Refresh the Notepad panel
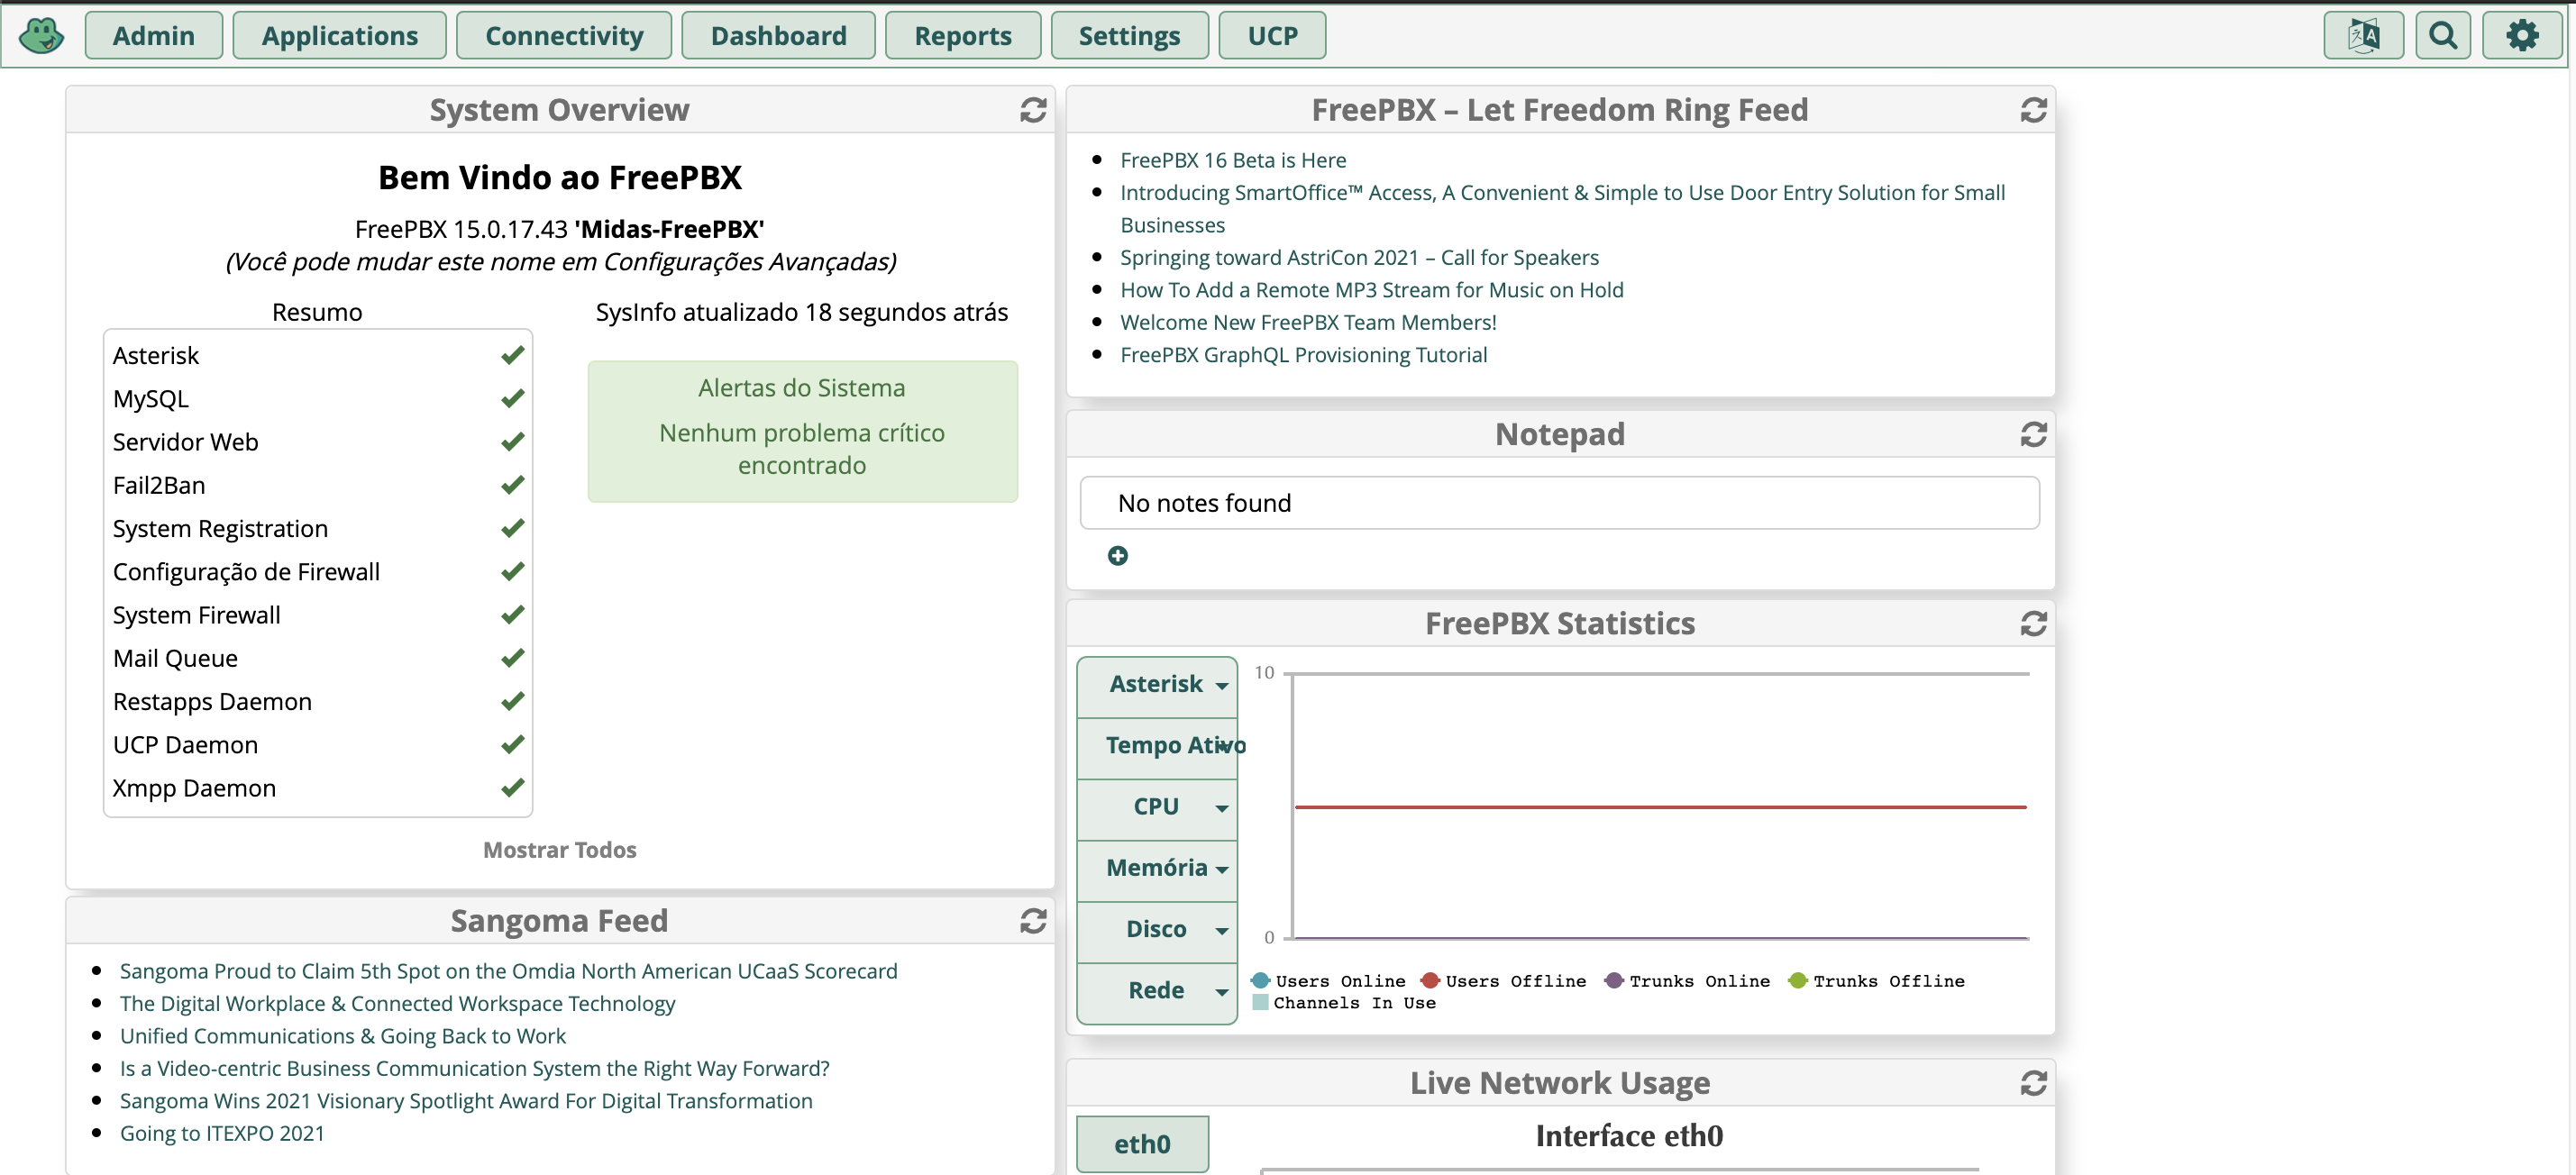2576x1175 pixels. 2033,434
